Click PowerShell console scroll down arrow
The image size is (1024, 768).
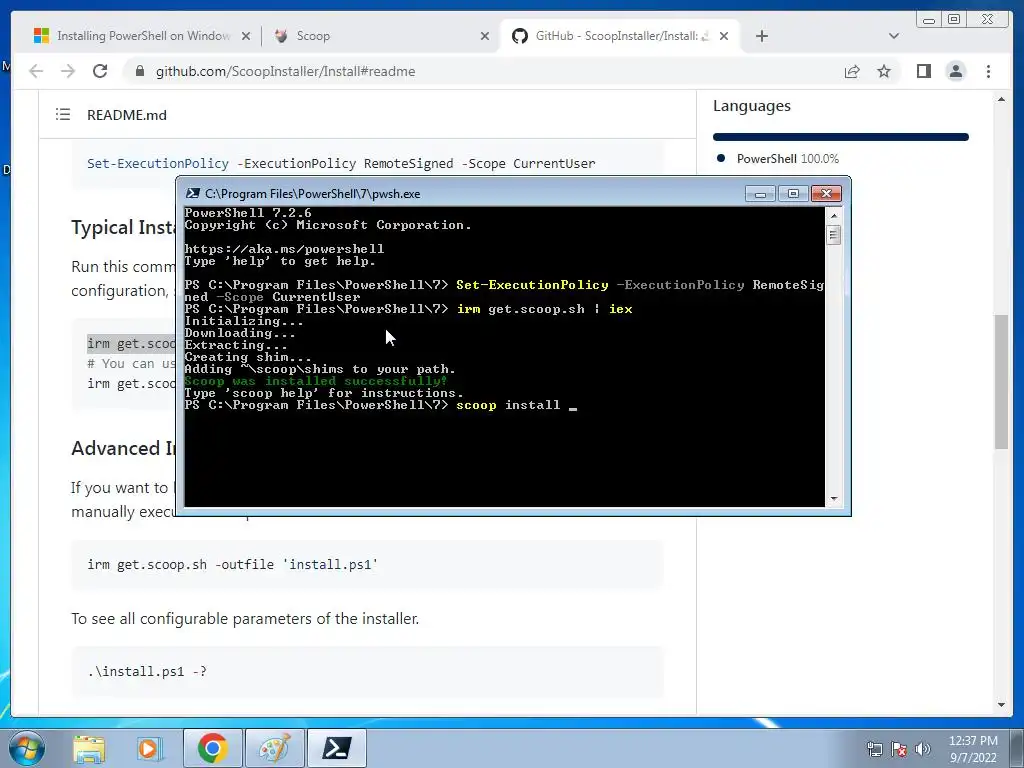(x=833, y=499)
